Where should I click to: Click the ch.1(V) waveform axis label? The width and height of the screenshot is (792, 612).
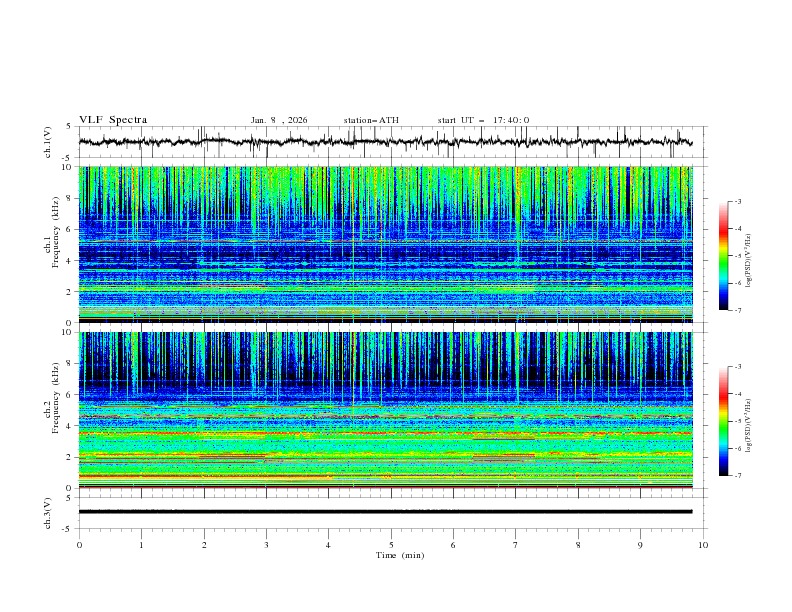(x=48, y=142)
